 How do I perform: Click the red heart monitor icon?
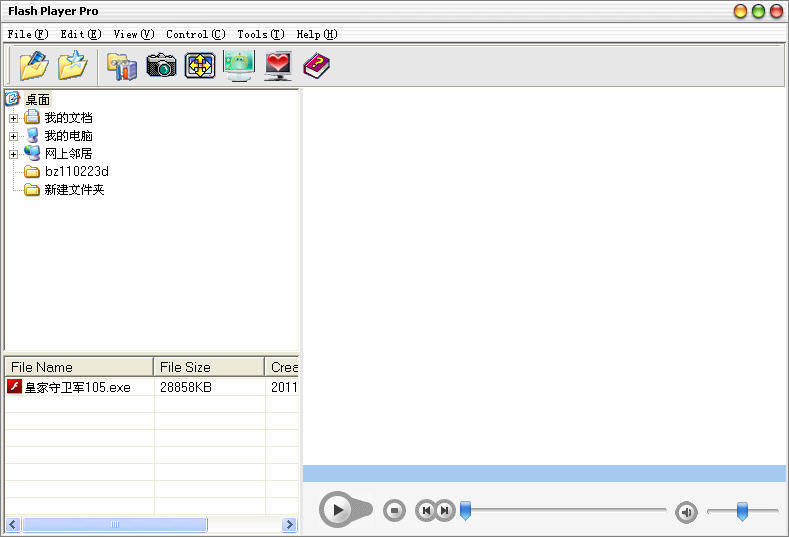(x=278, y=66)
